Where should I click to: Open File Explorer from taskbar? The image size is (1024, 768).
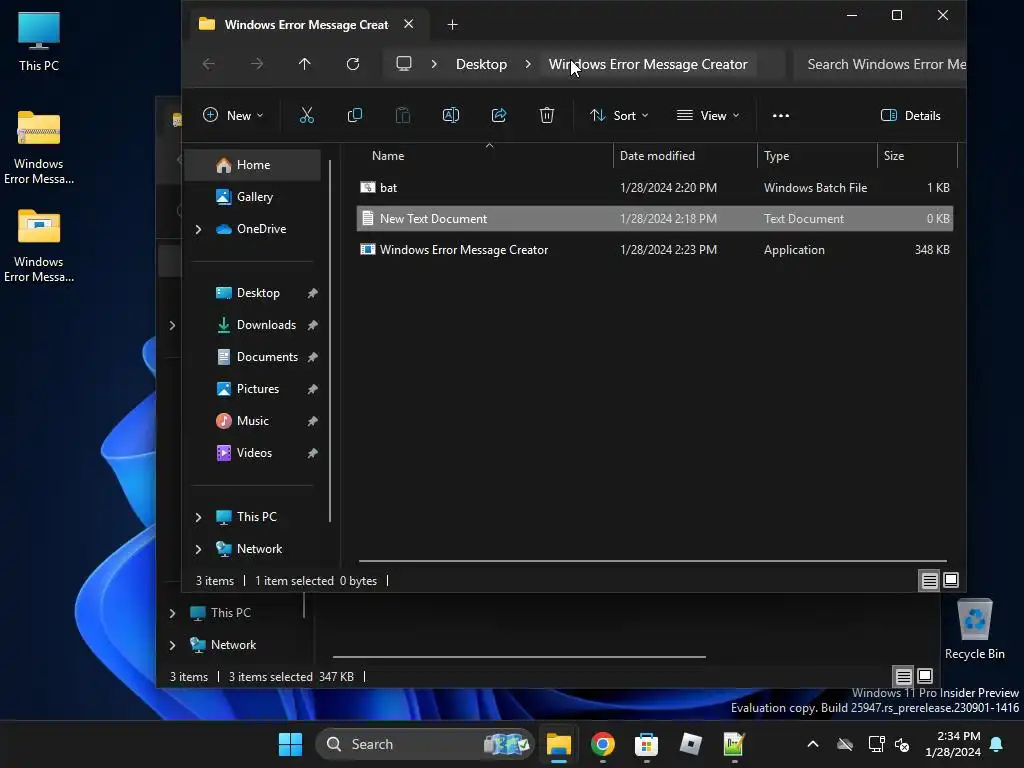[x=558, y=744]
